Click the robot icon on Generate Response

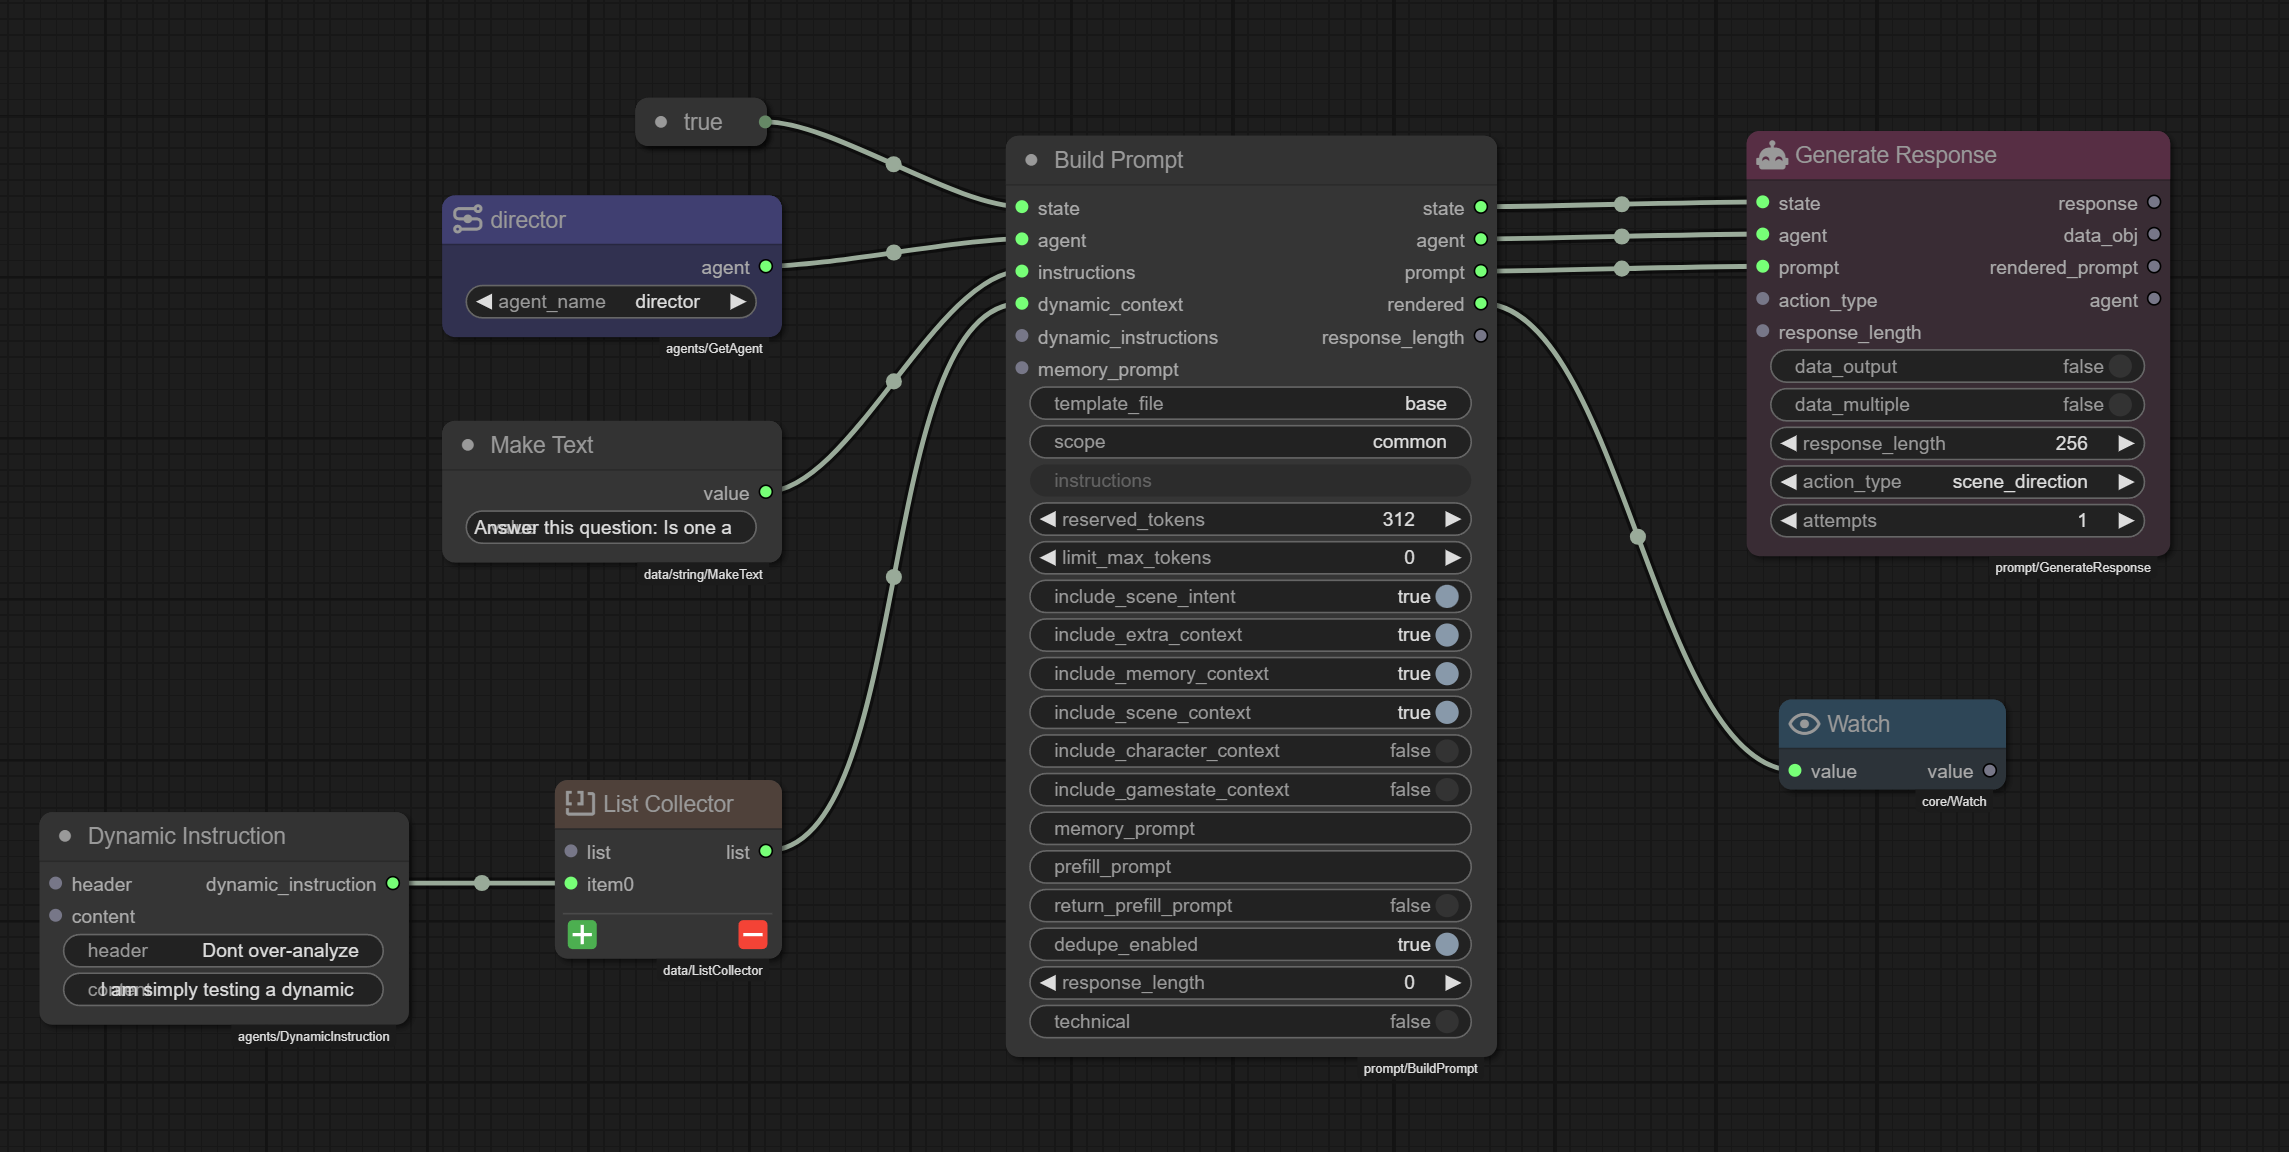(x=1772, y=155)
